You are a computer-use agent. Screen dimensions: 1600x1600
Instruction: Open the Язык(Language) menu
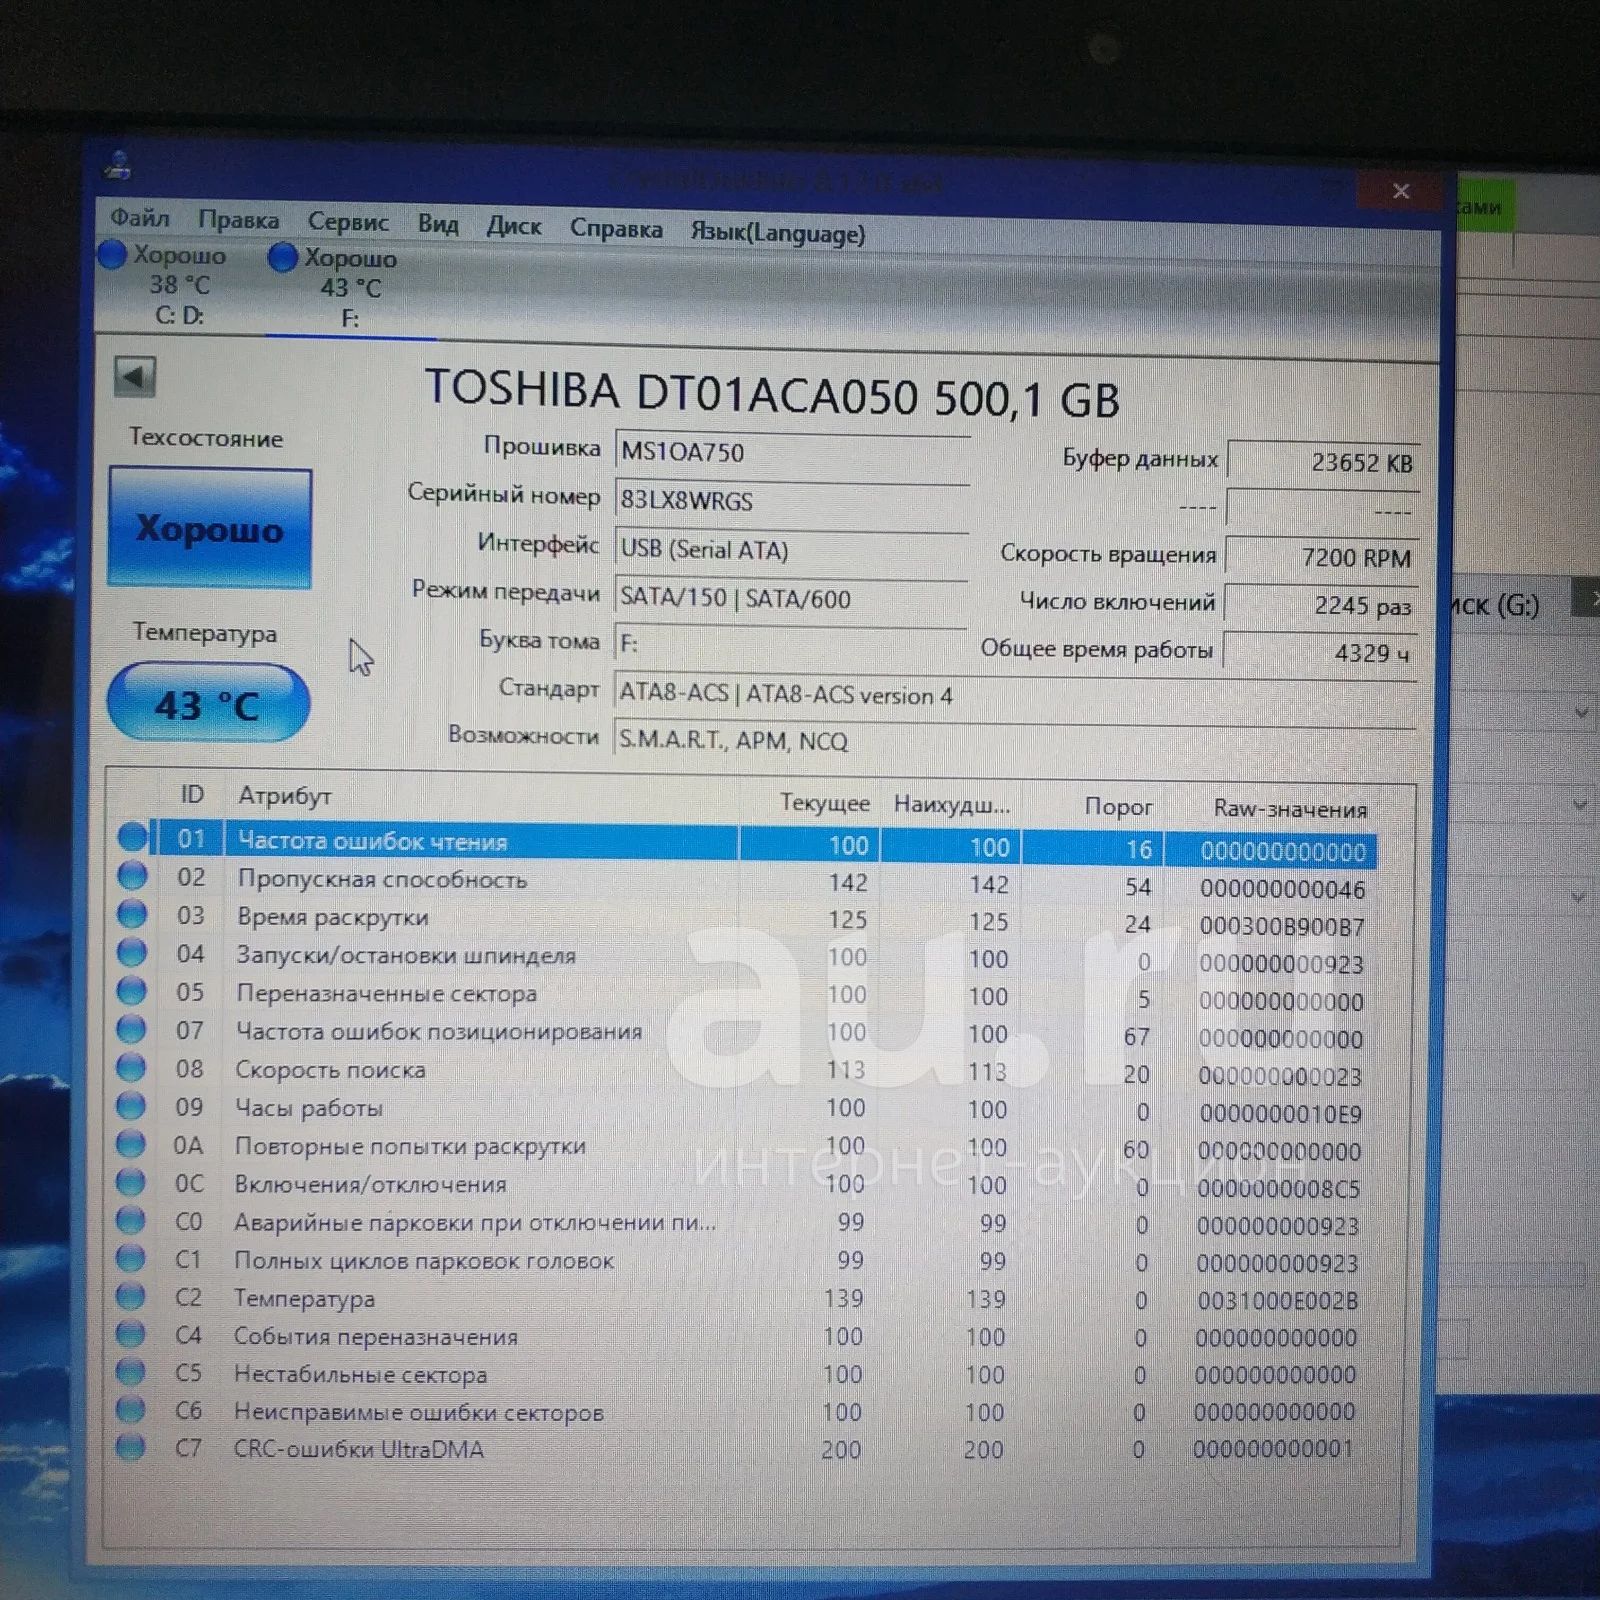pyautogui.click(x=777, y=233)
